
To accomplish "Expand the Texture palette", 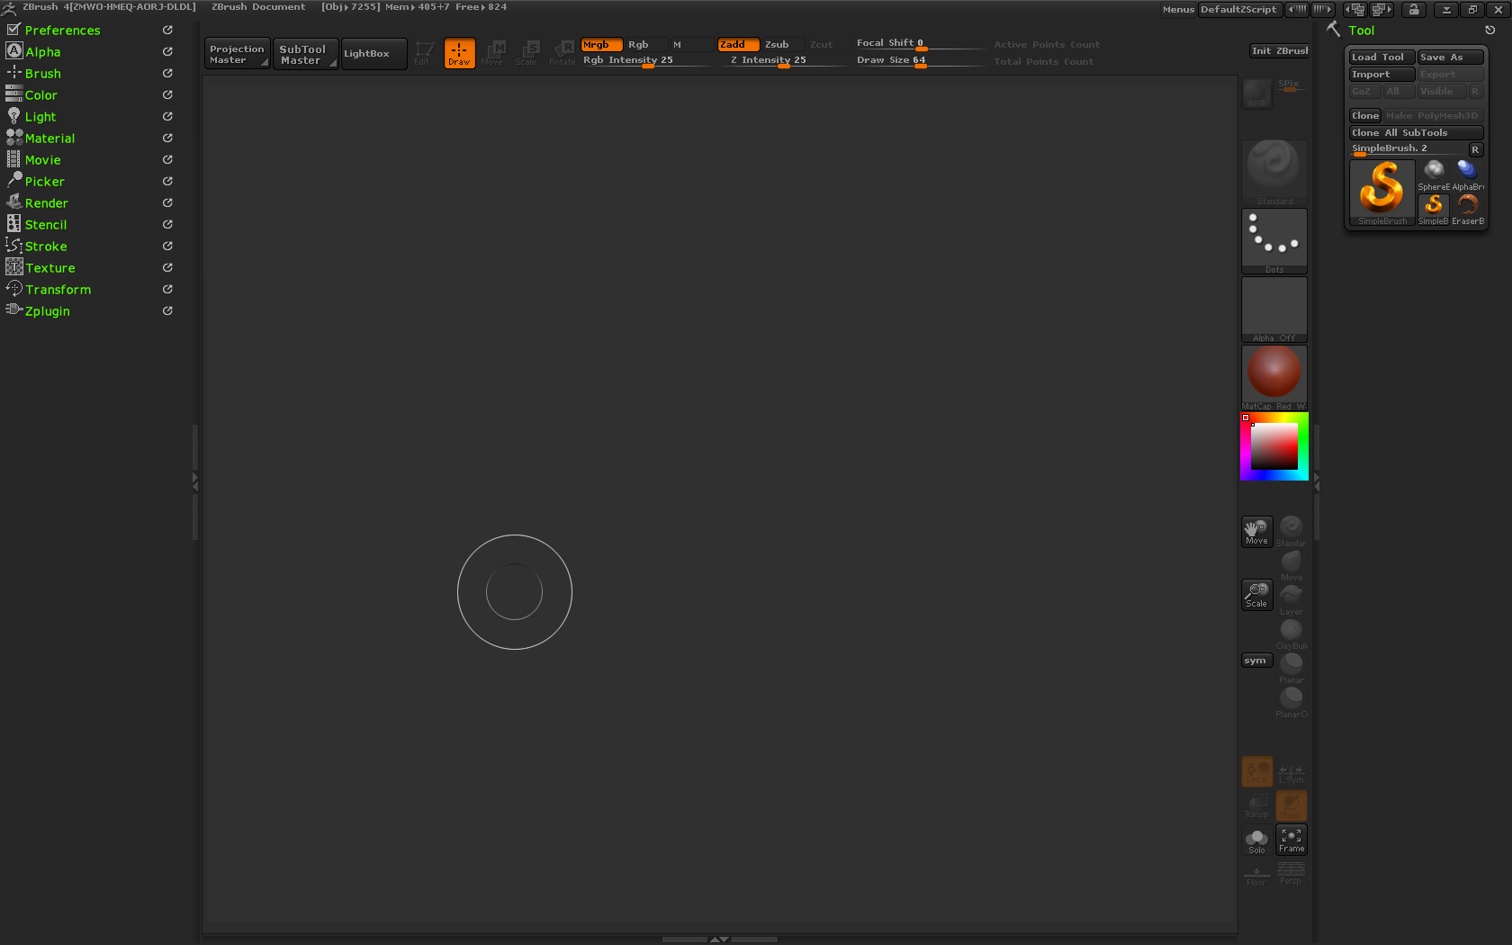I will [x=50, y=268].
